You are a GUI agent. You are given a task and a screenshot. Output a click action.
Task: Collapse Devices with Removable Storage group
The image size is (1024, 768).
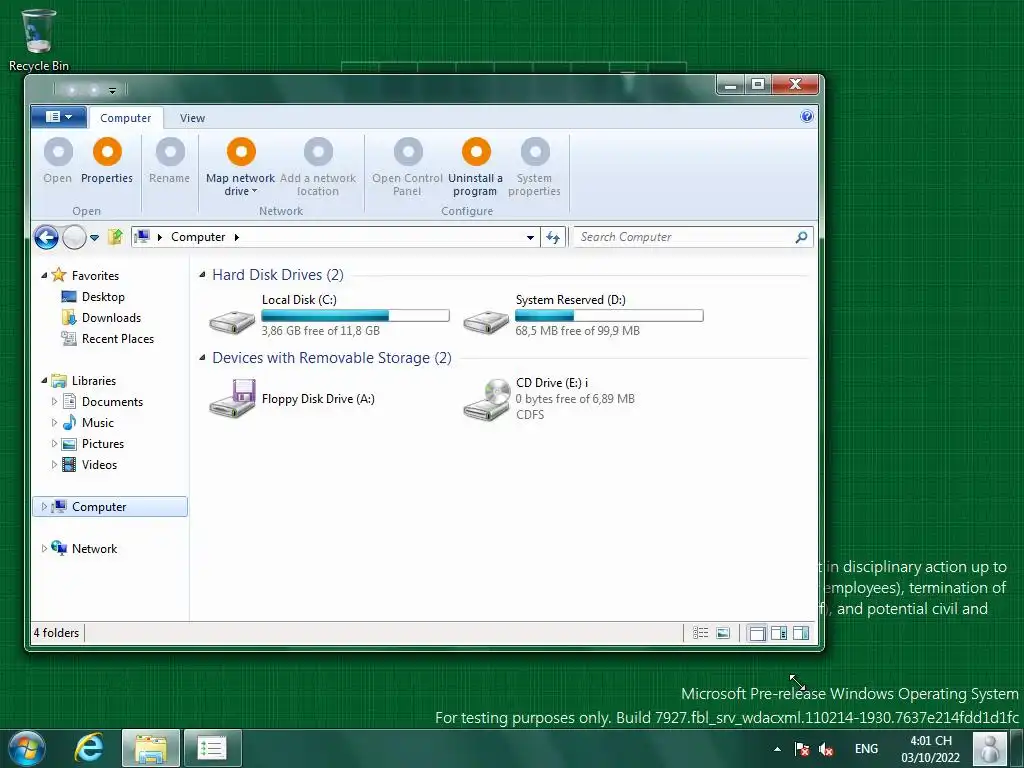click(202, 358)
